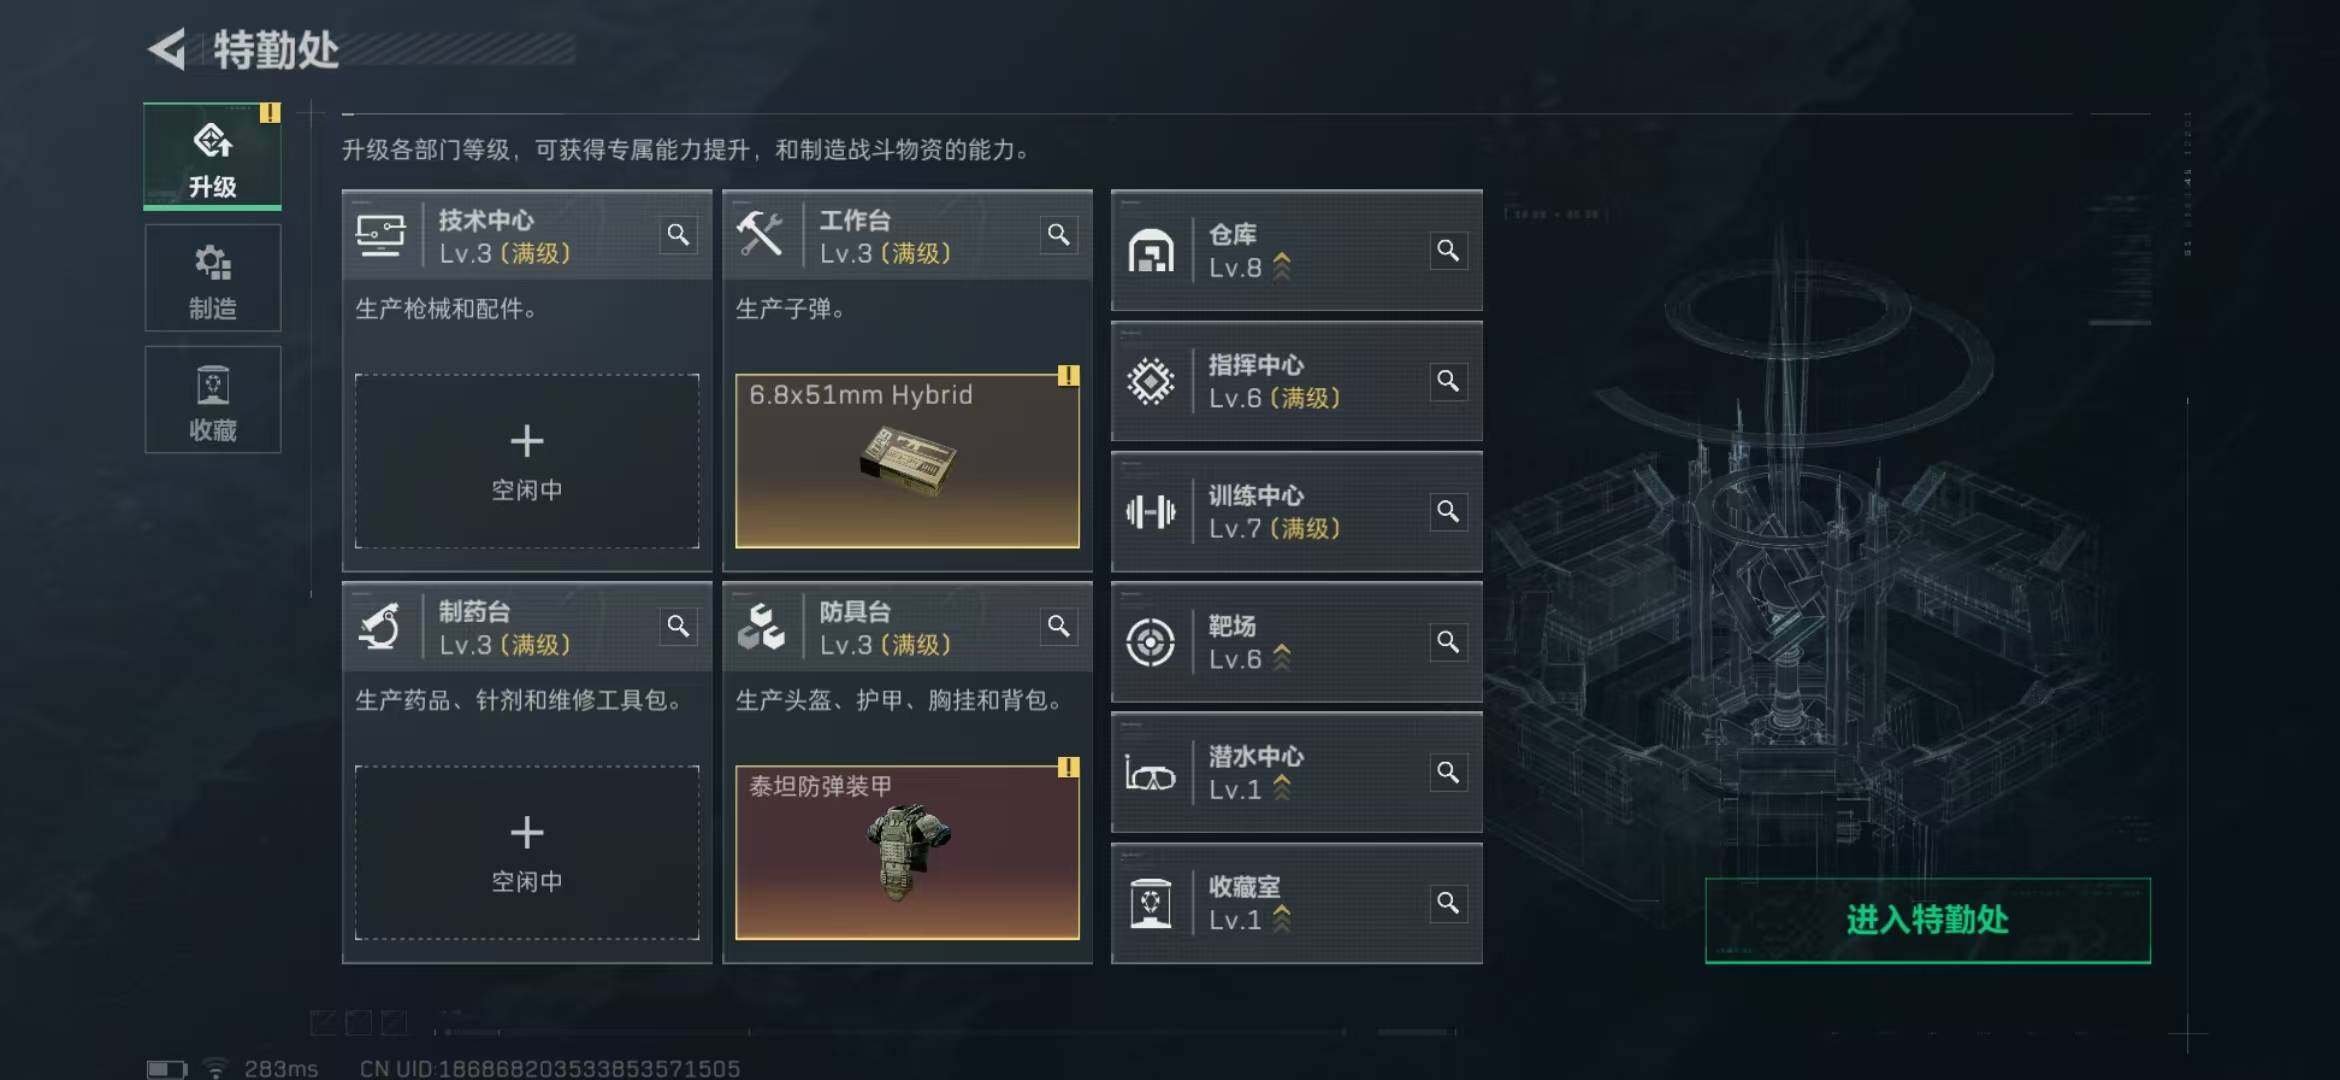Screen dimensions: 2340x1080
Task: Add production in 制药台 idle slot
Action: click(527, 852)
